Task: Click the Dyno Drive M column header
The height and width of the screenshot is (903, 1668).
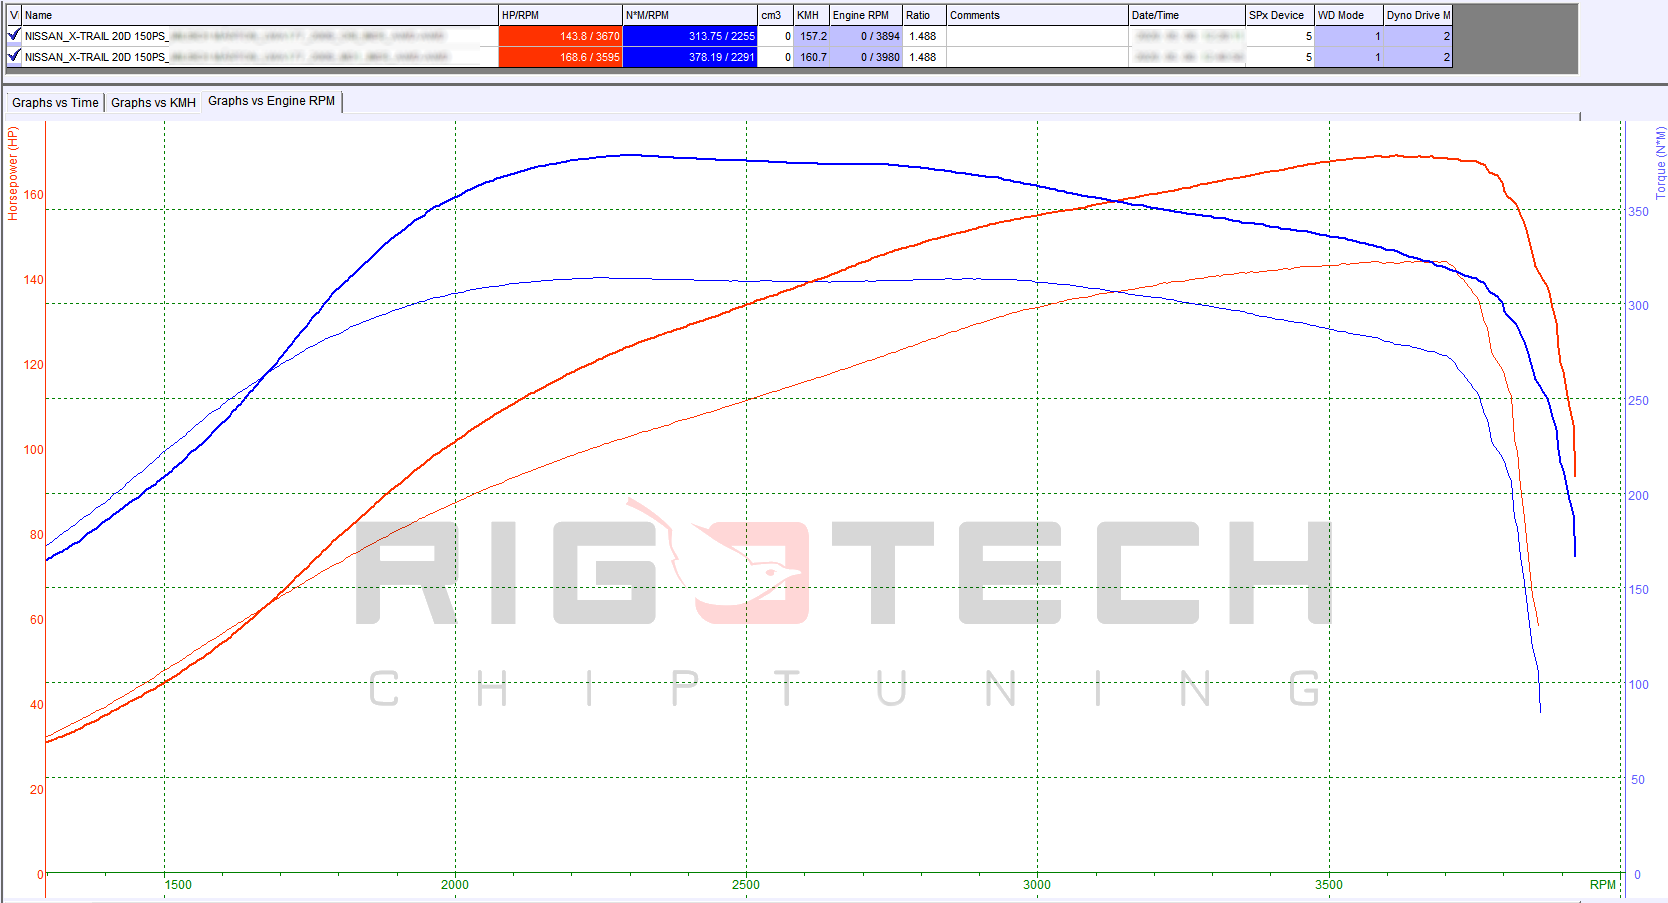Action: (x=1418, y=15)
